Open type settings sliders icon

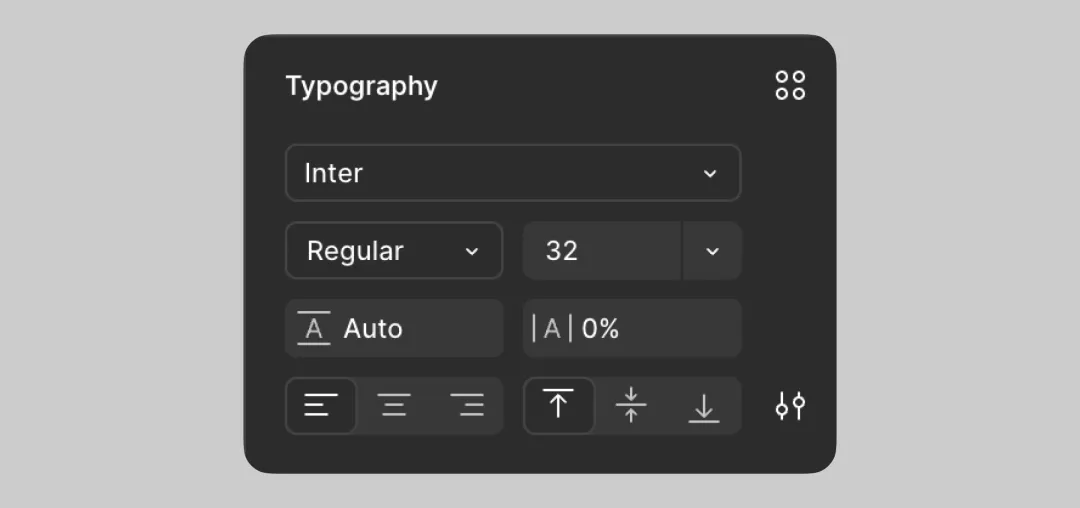point(790,406)
